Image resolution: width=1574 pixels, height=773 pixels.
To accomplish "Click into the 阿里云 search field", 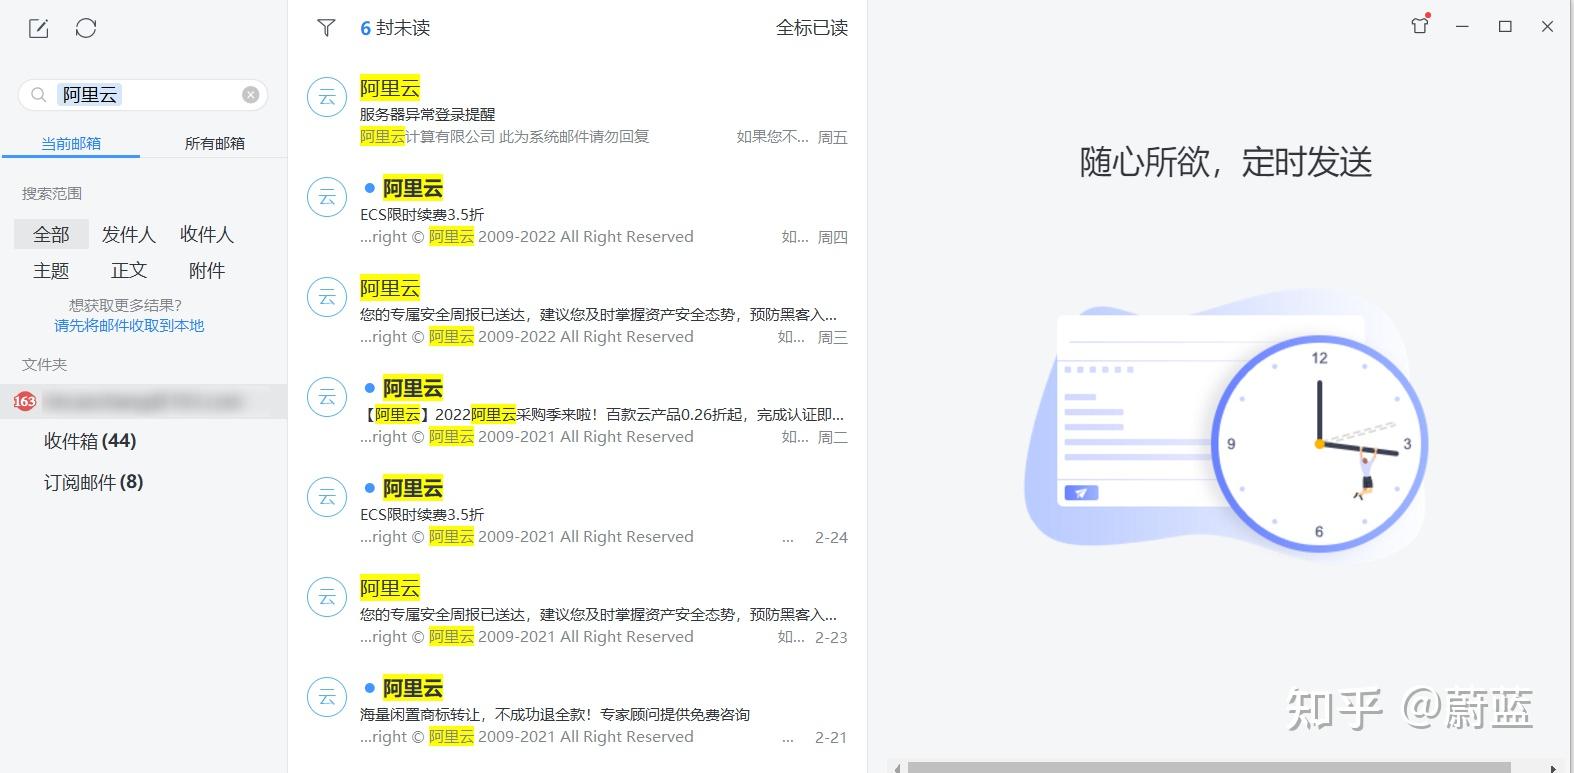I will [143, 95].
